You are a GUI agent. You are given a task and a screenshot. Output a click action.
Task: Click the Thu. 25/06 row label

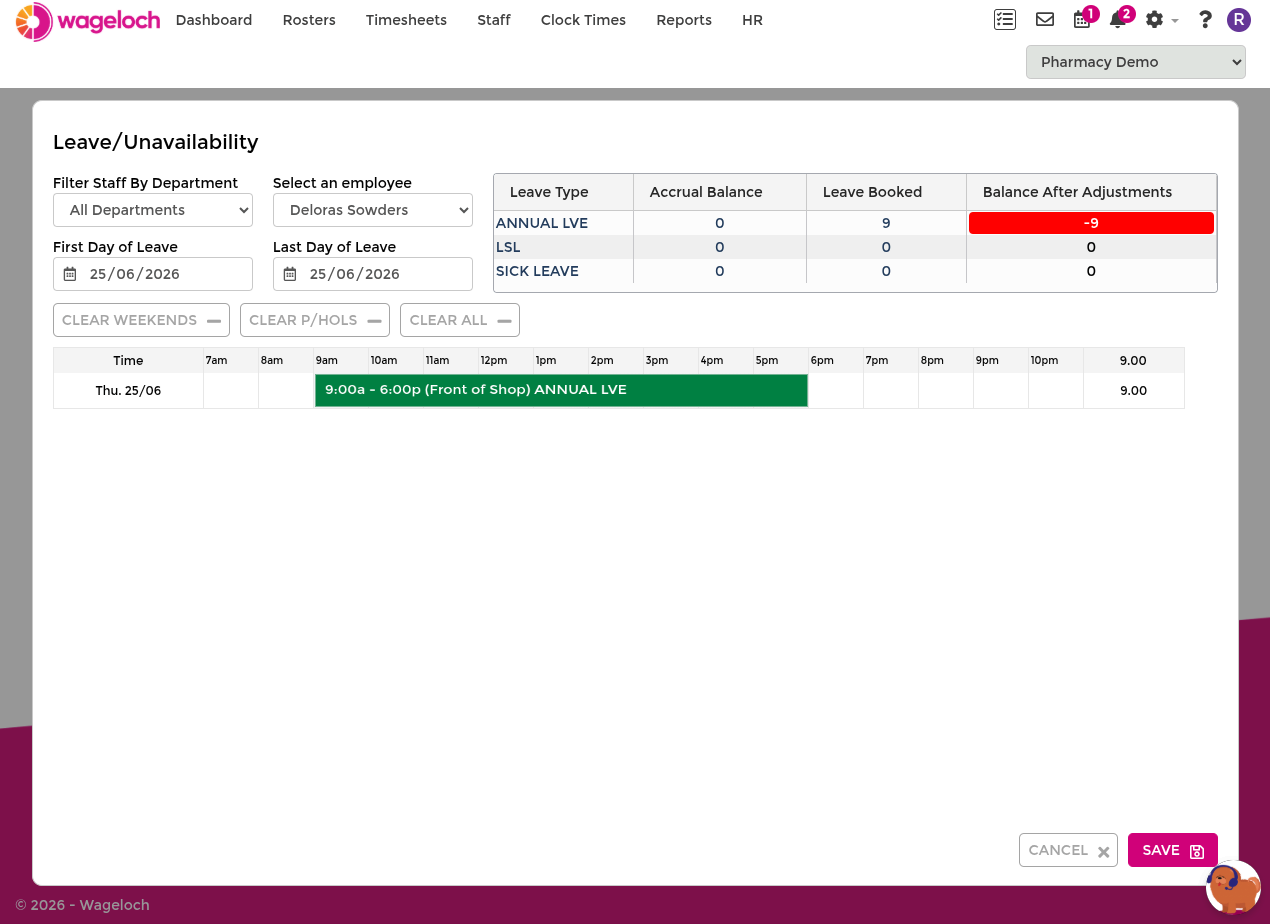tap(128, 390)
